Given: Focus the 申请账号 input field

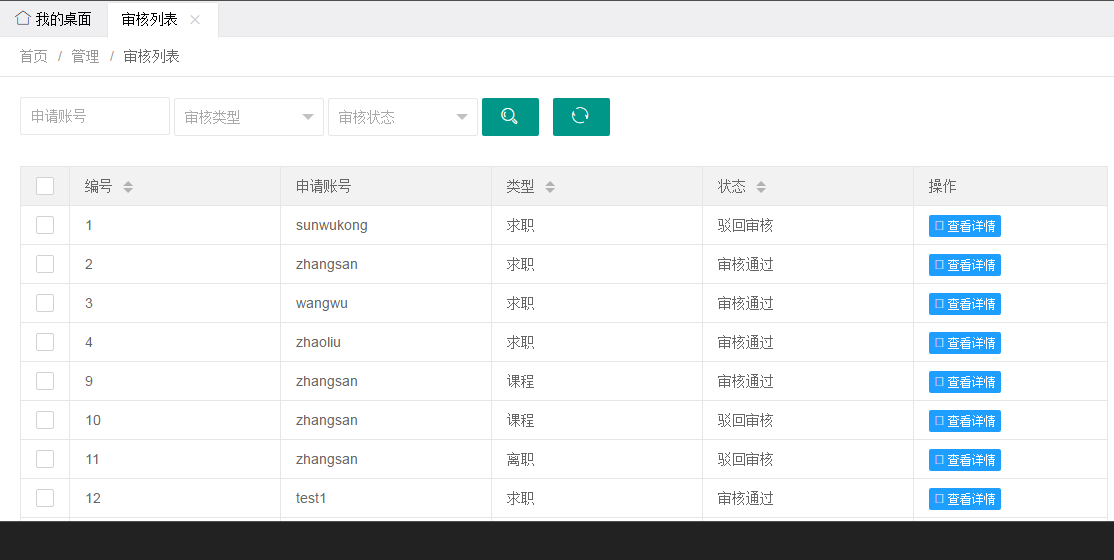Looking at the screenshot, I should pos(95,116).
